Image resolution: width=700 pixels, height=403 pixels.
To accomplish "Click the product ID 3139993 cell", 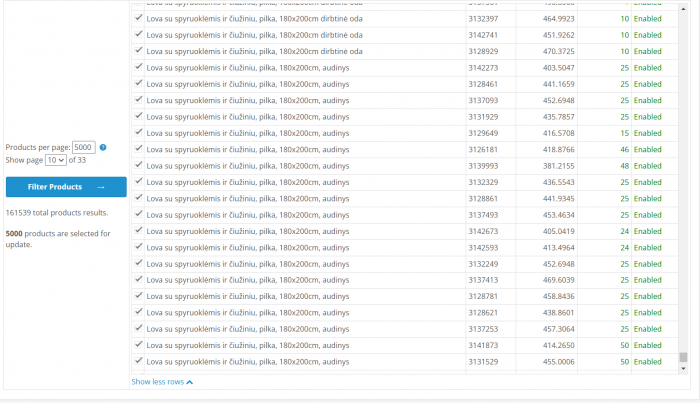I will tap(483, 166).
